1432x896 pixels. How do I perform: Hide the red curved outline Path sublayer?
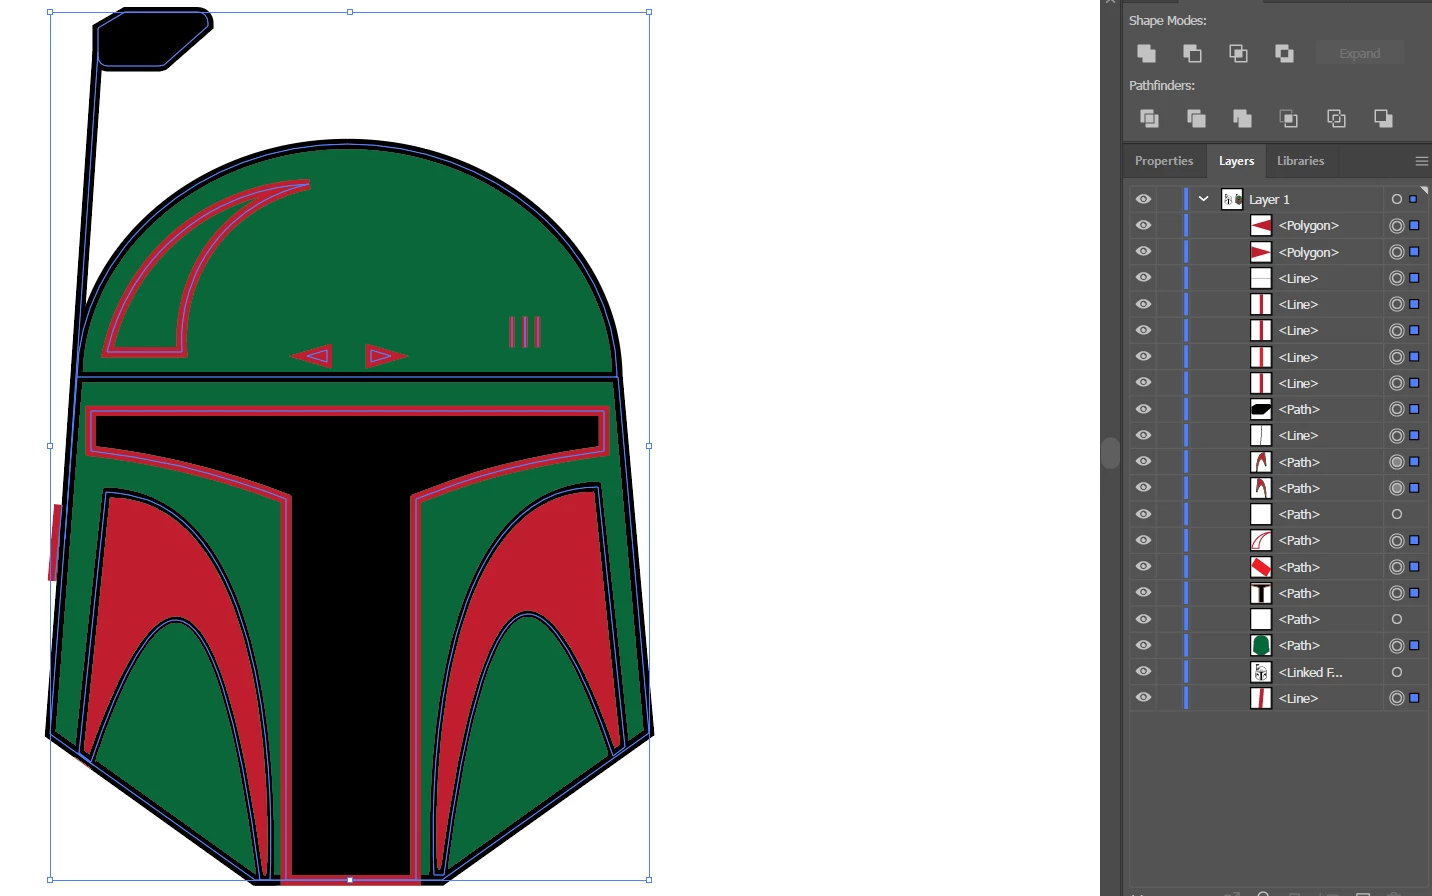[1143, 540]
